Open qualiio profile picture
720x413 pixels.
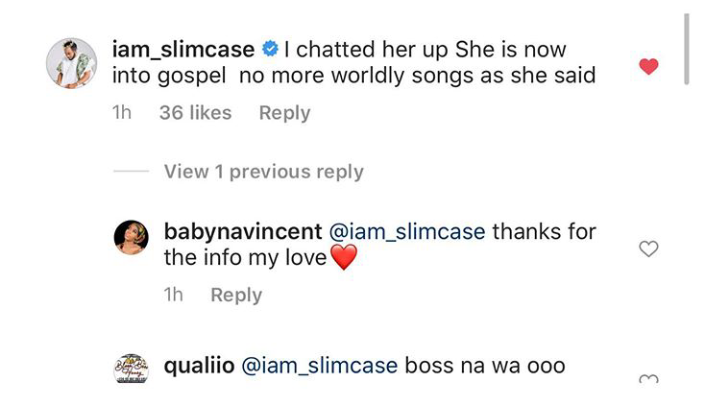(131, 369)
